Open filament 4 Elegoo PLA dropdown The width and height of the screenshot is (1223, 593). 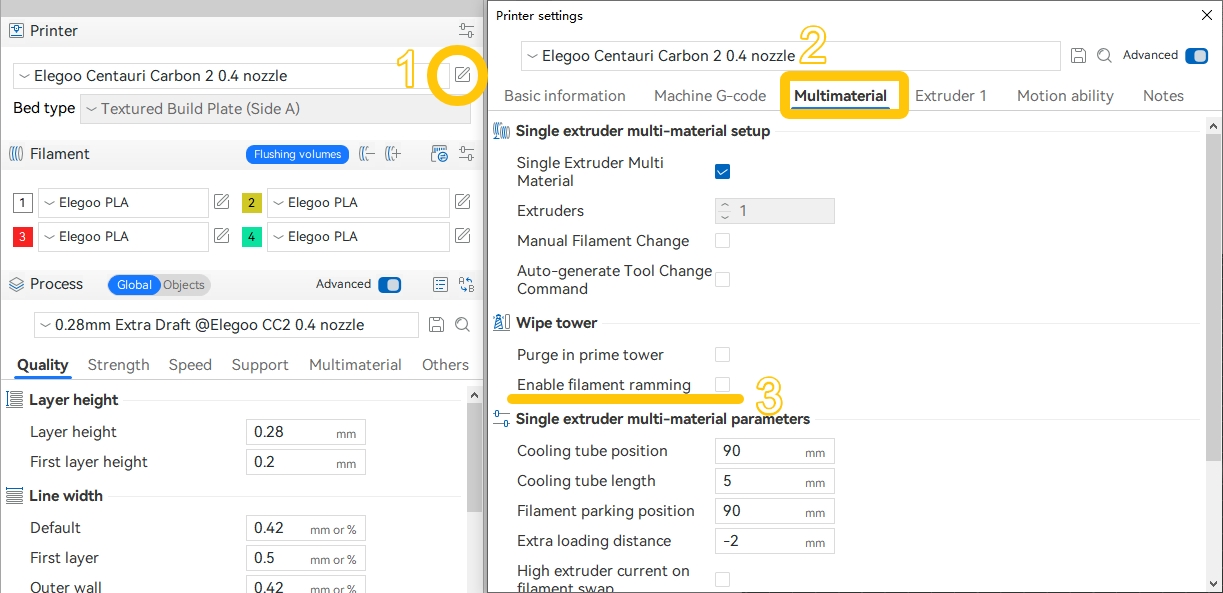[358, 237]
